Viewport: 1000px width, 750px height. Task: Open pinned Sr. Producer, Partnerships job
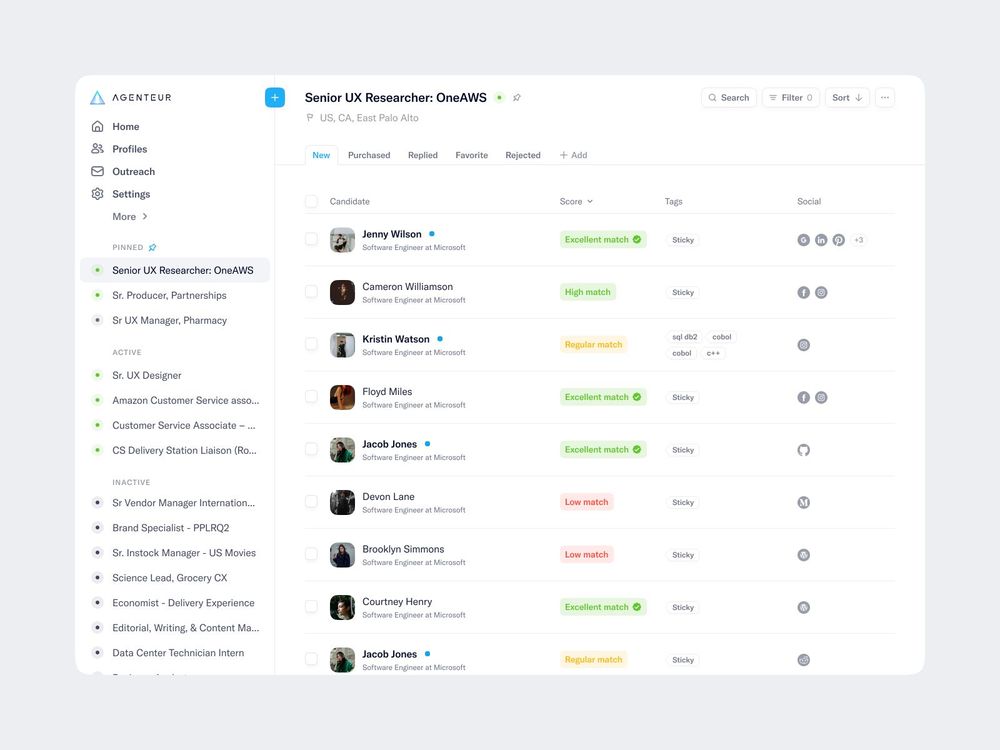175,295
